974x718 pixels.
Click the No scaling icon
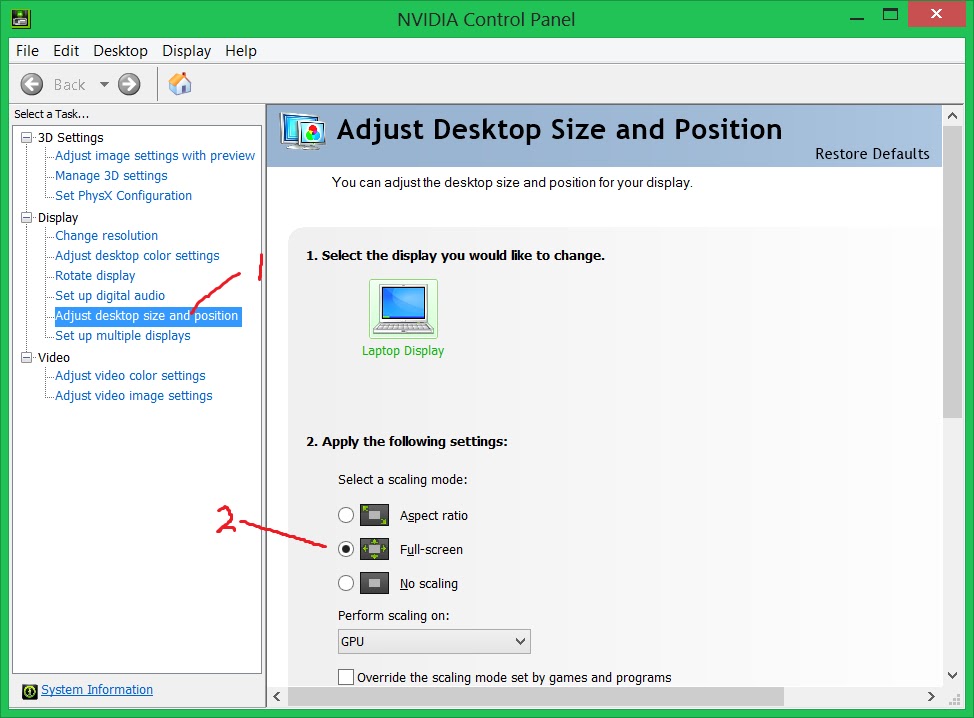pyautogui.click(x=375, y=583)
